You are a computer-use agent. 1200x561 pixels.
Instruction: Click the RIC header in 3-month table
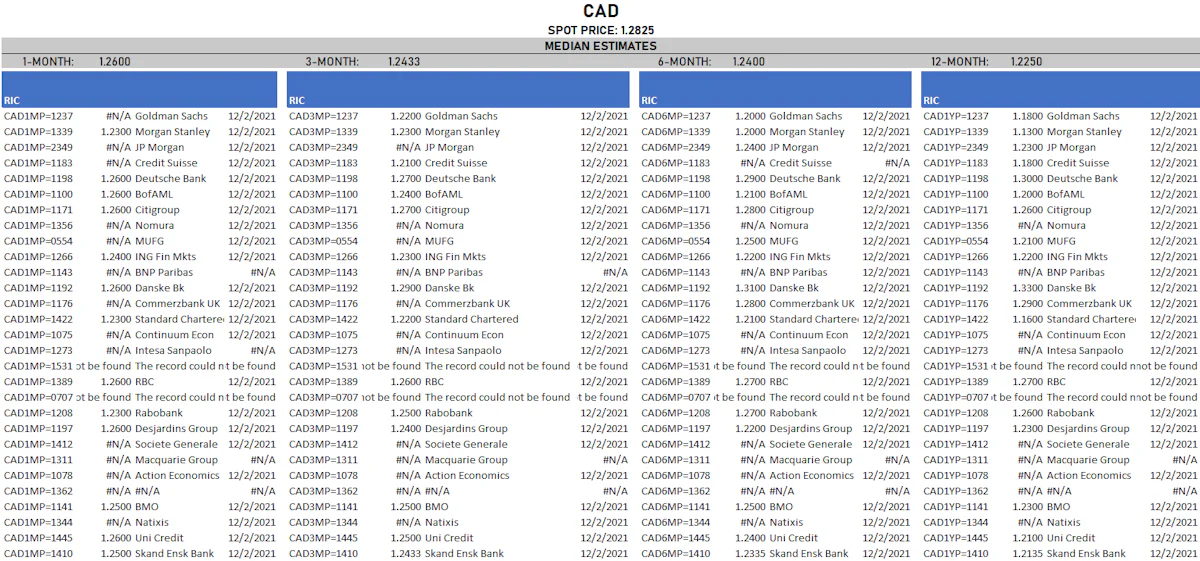click(297, 101)
